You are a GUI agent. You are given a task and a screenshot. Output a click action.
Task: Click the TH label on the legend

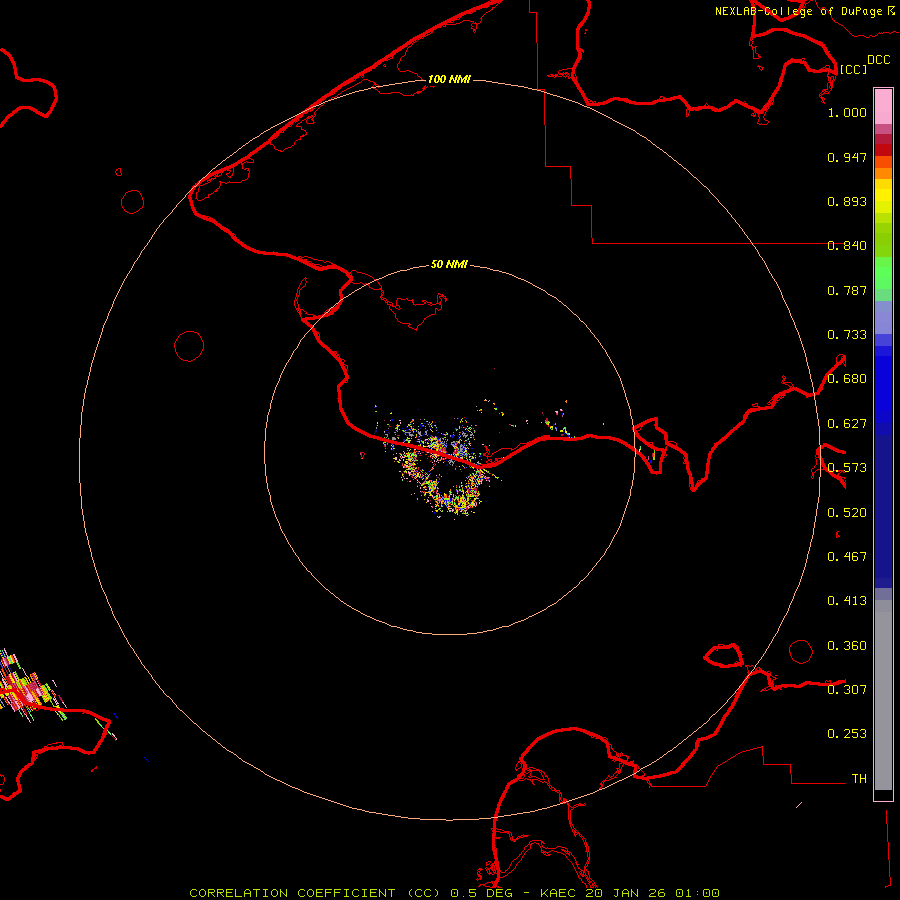coord(858,778)
